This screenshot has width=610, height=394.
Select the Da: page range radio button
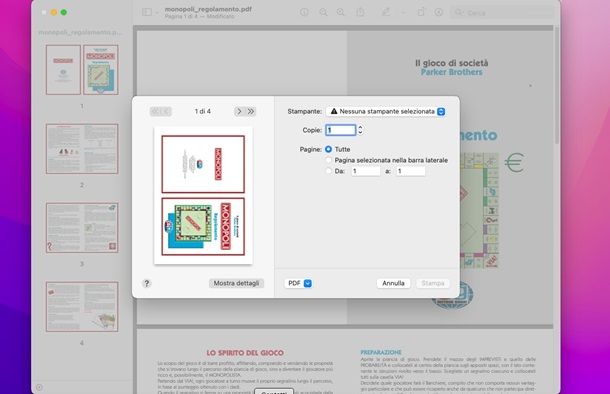[328, 171]
